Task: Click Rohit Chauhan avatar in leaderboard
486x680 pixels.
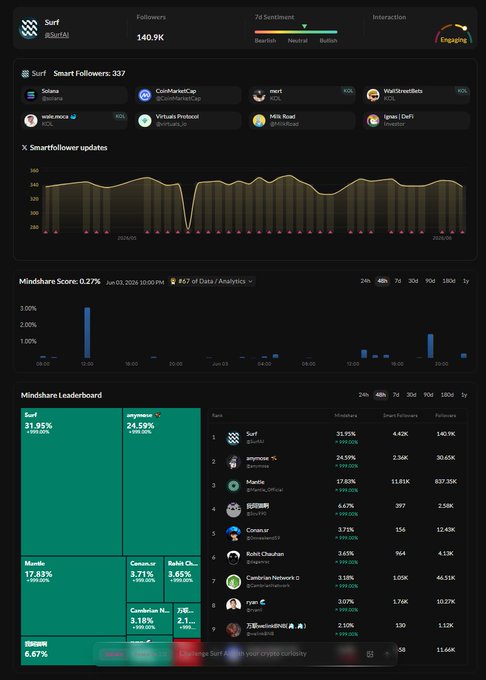Action: click(234, 558)
